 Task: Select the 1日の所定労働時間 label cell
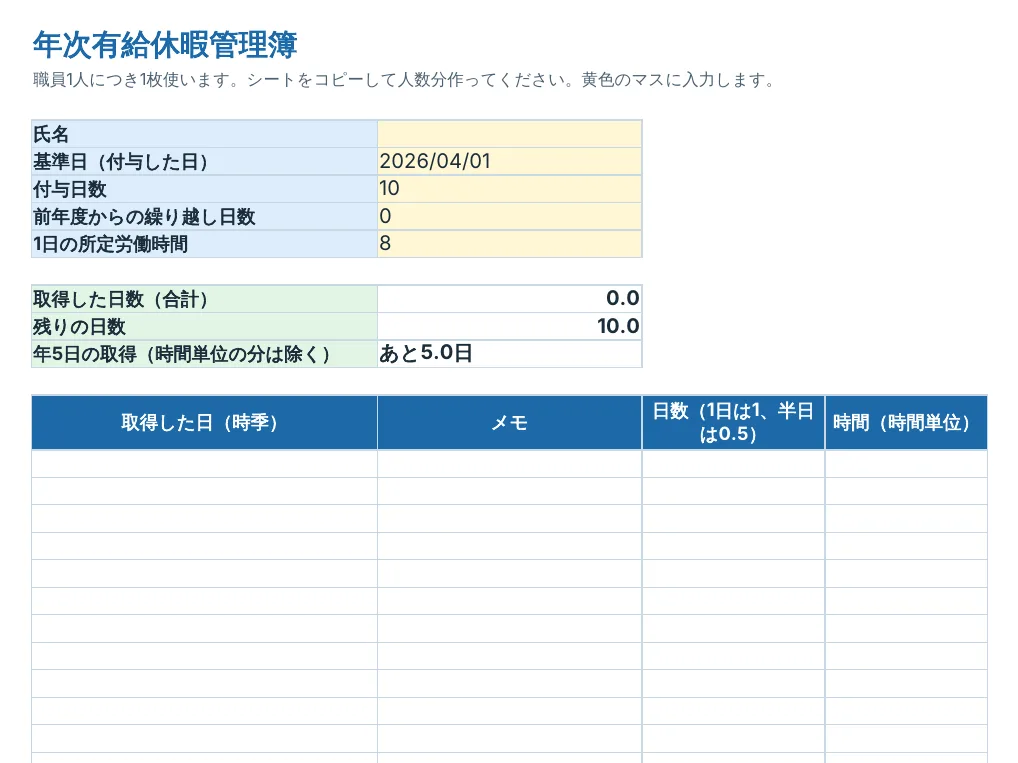[205, 244]
